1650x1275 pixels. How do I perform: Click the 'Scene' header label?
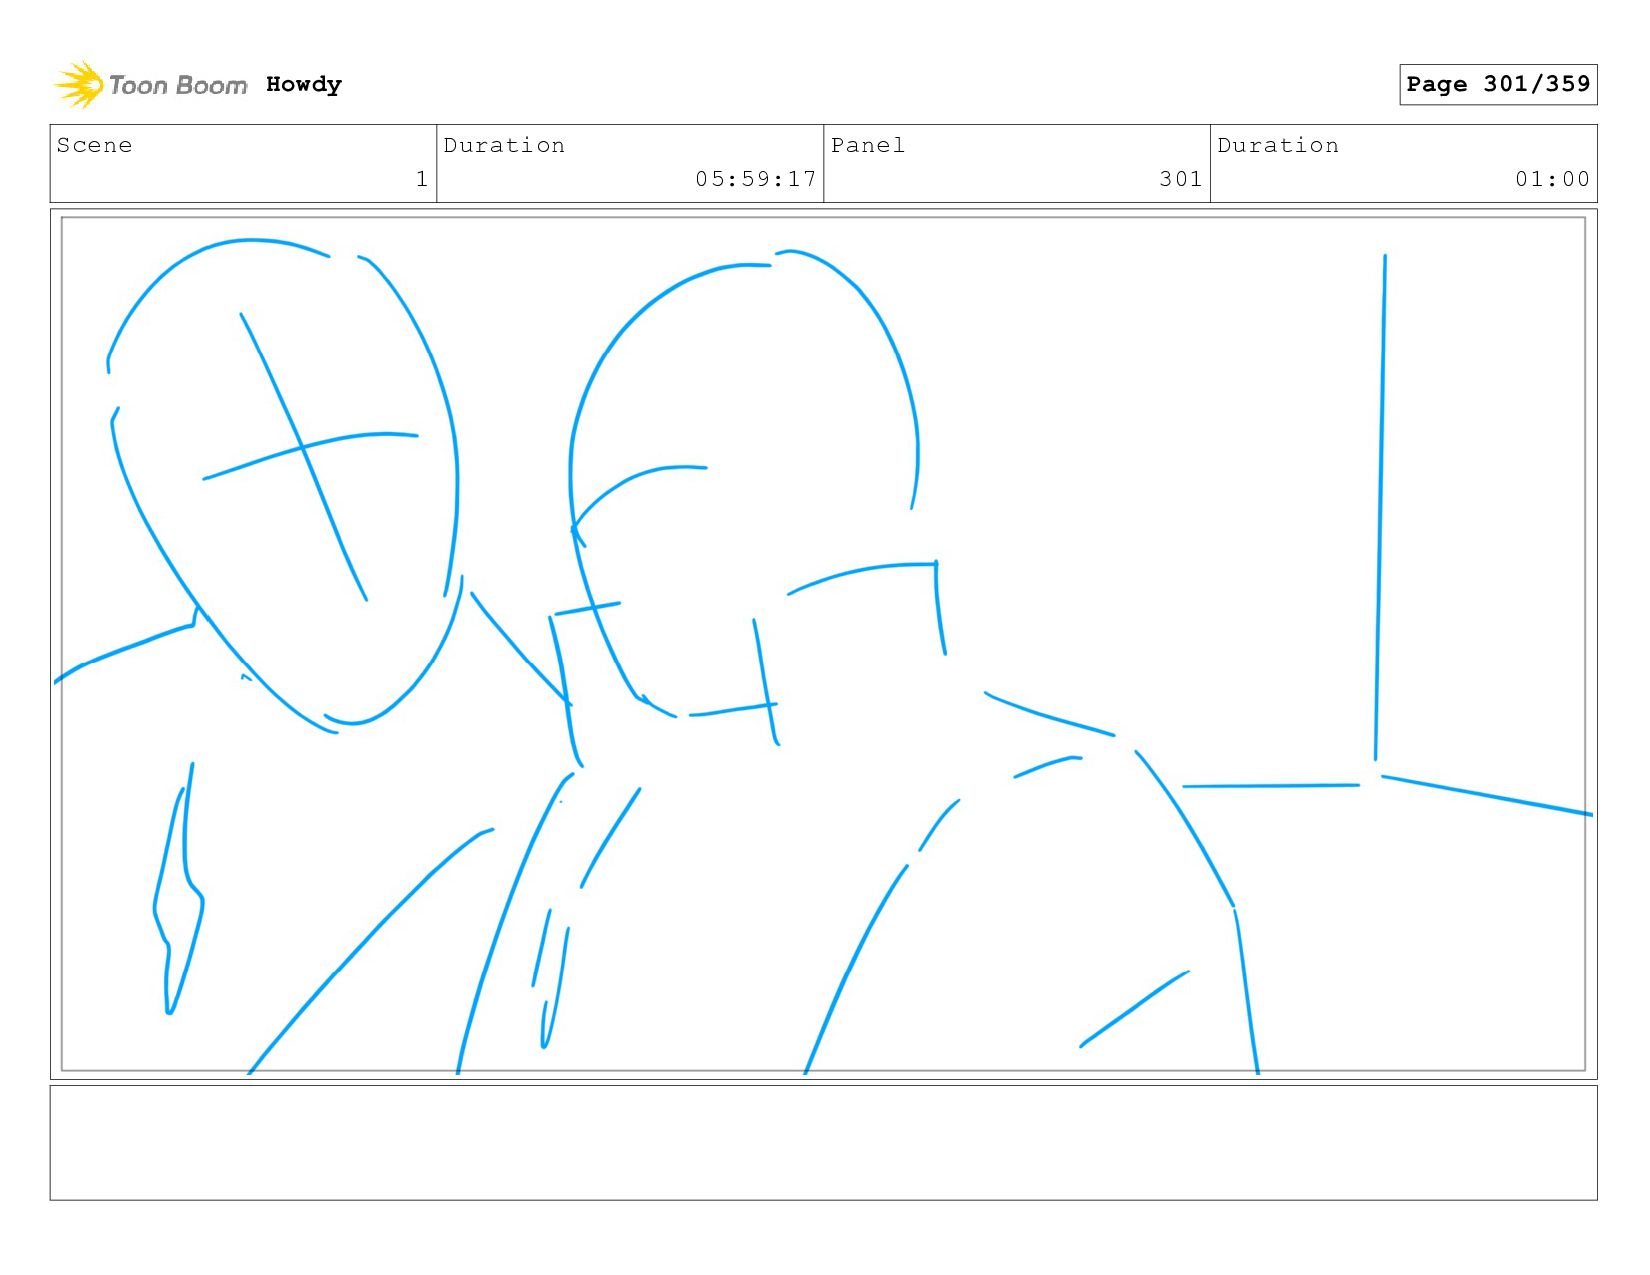[94, 145]
